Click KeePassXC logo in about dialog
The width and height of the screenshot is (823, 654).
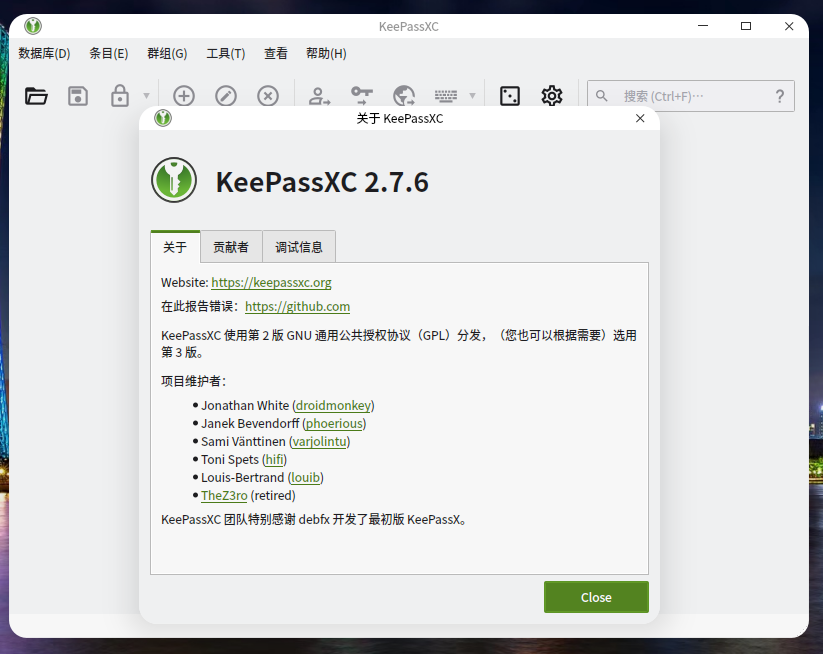(174, 180)
